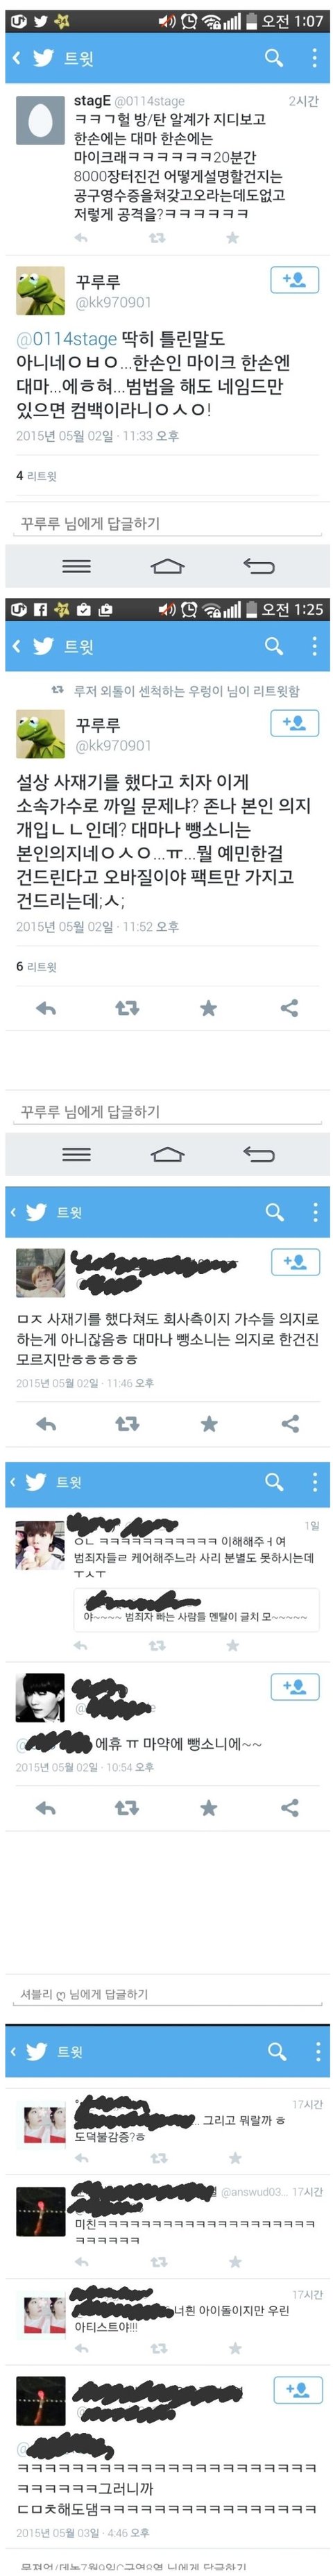Open the 4 리트윗 list
Viewport: 333px width, 2576px height.
pyautogui.click(x=36, y=476)
